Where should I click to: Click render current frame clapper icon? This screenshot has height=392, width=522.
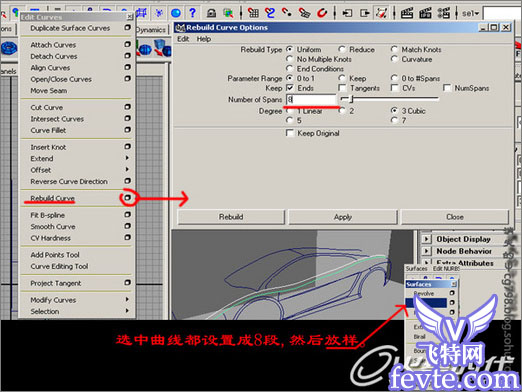pos(407,13)
